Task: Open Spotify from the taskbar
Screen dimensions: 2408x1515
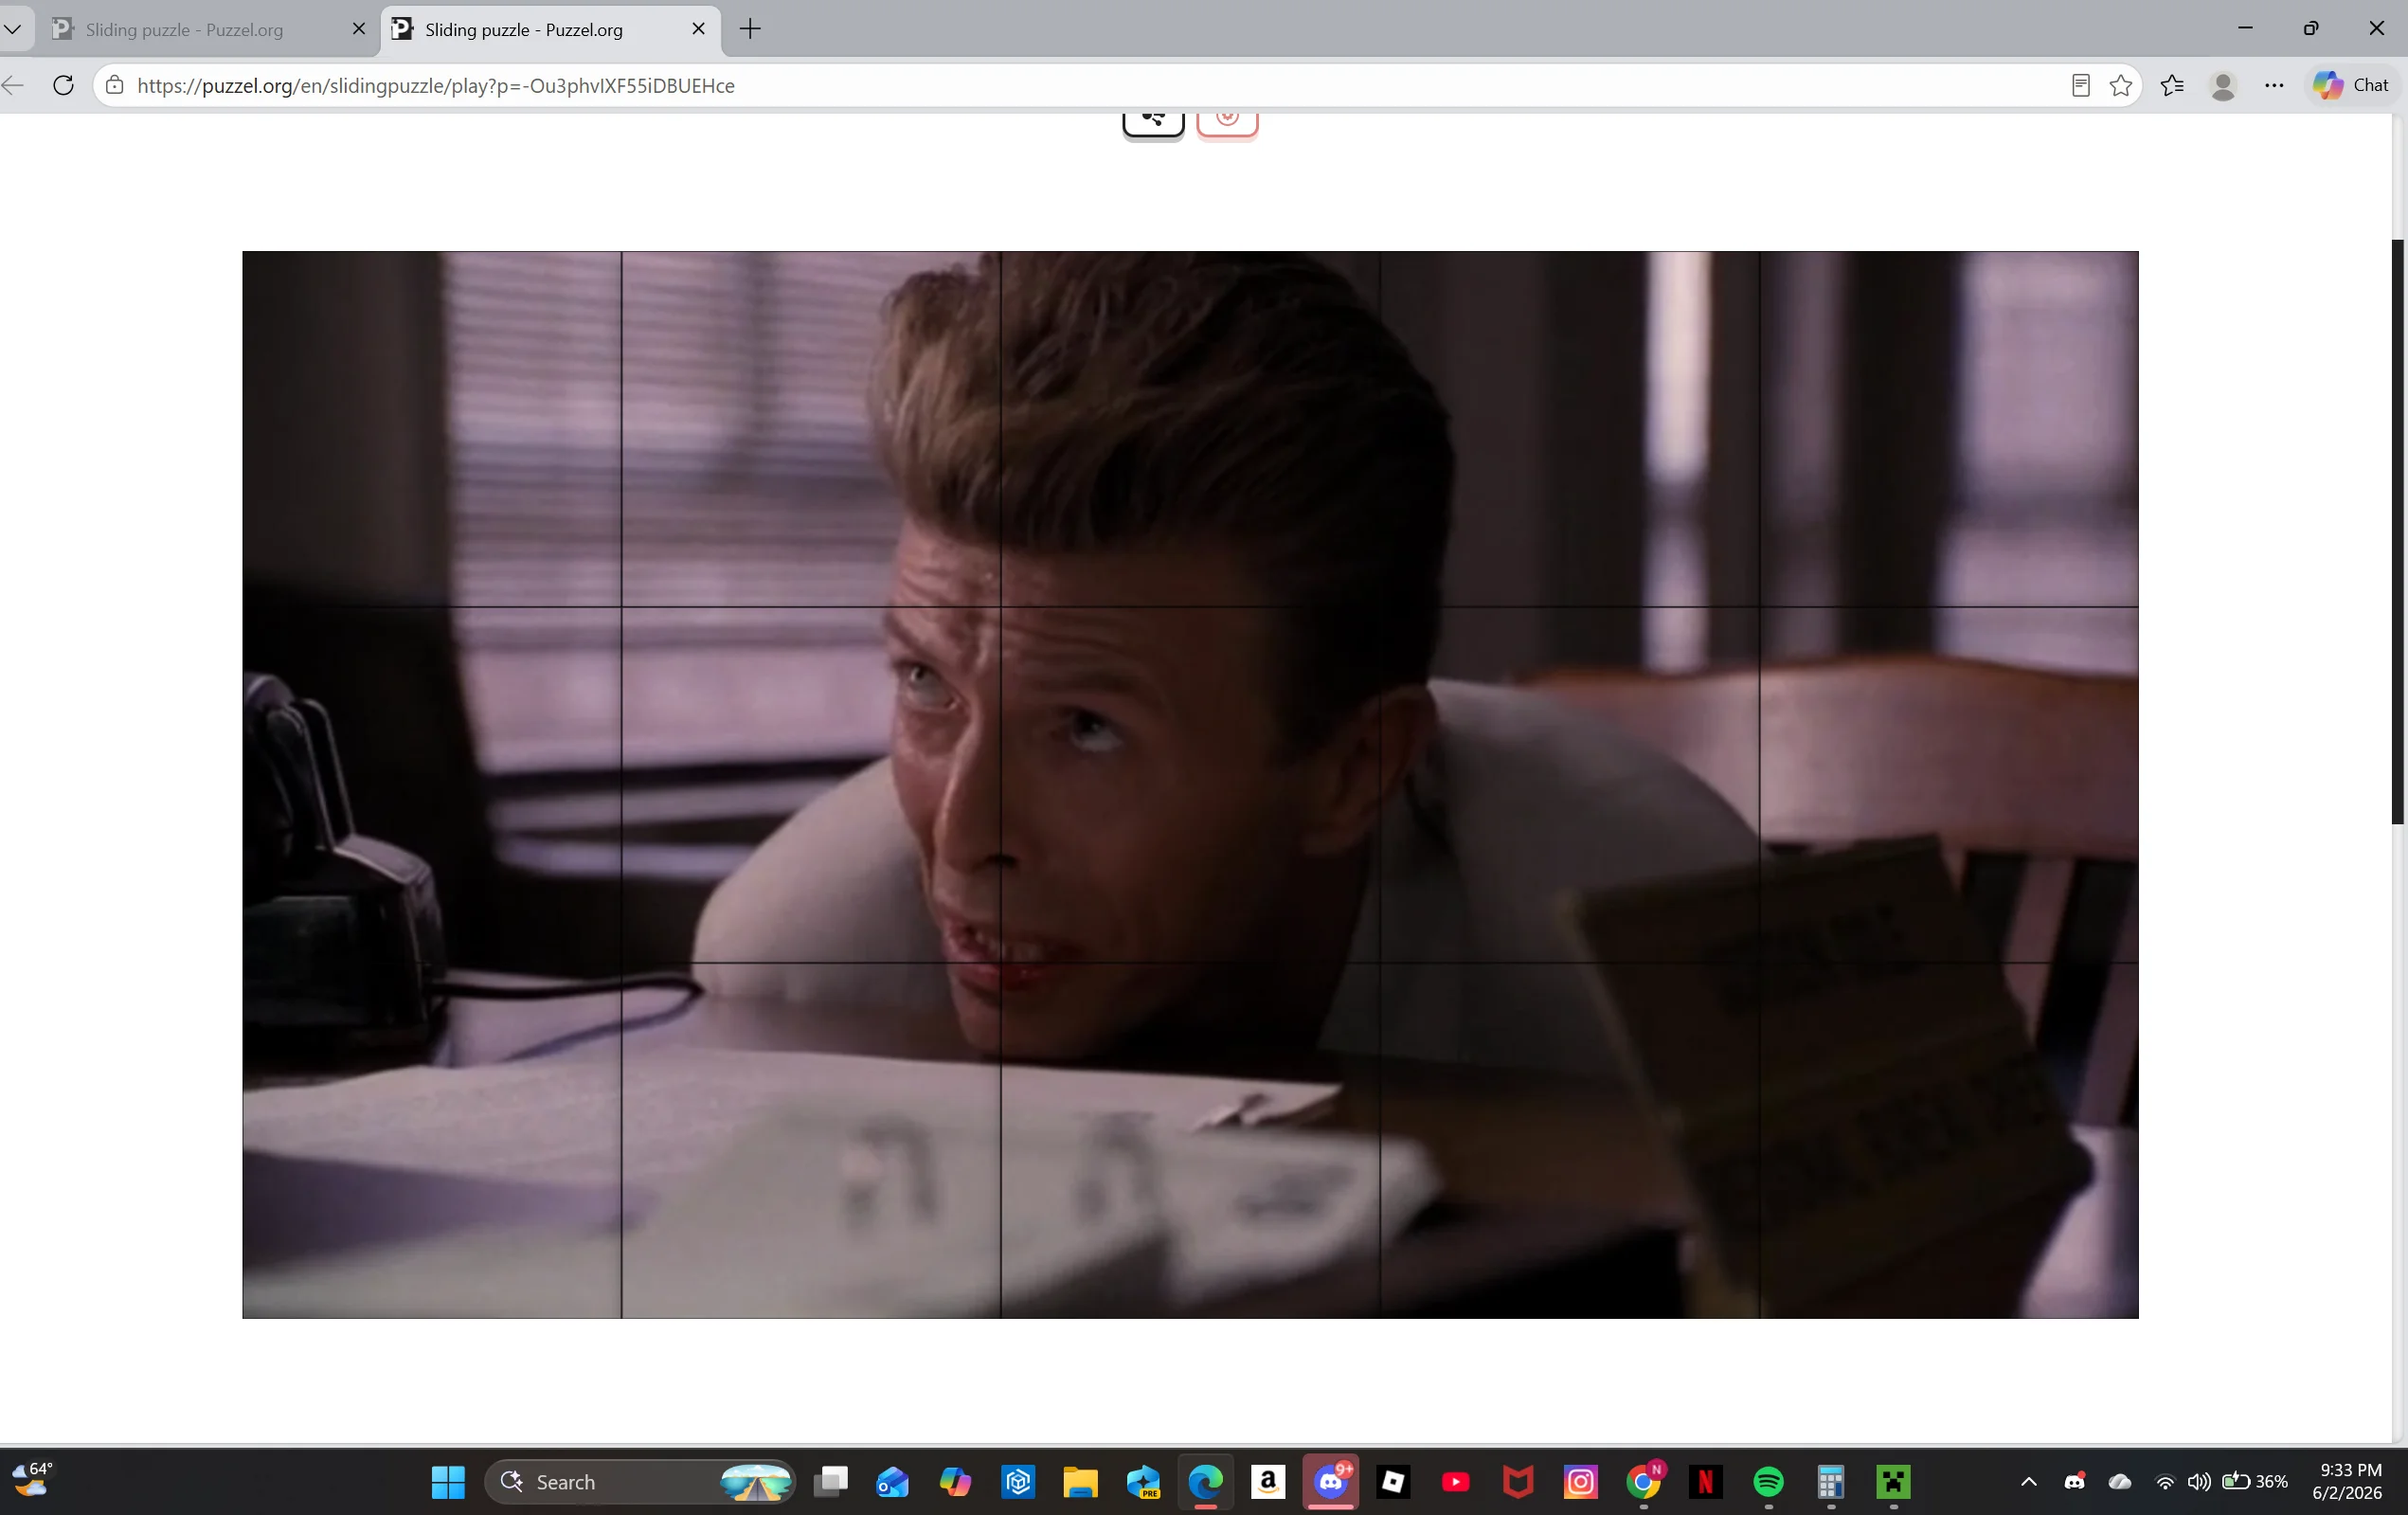Action: tap(1768, 1482)
